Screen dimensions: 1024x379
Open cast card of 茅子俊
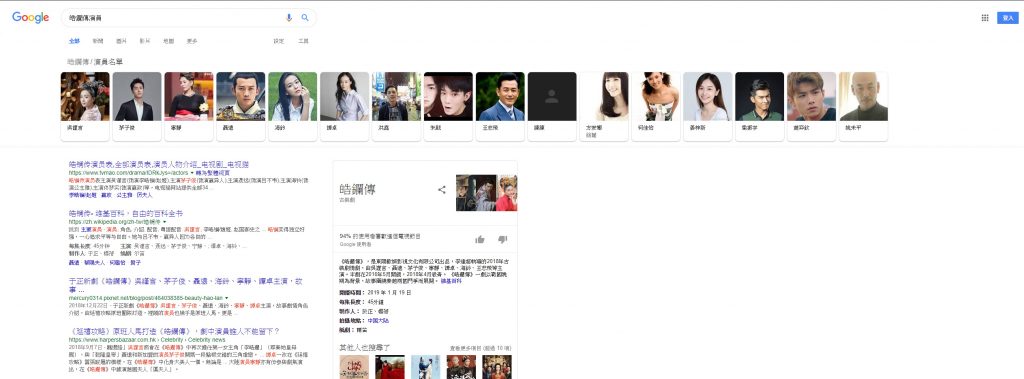coord(136,106)
